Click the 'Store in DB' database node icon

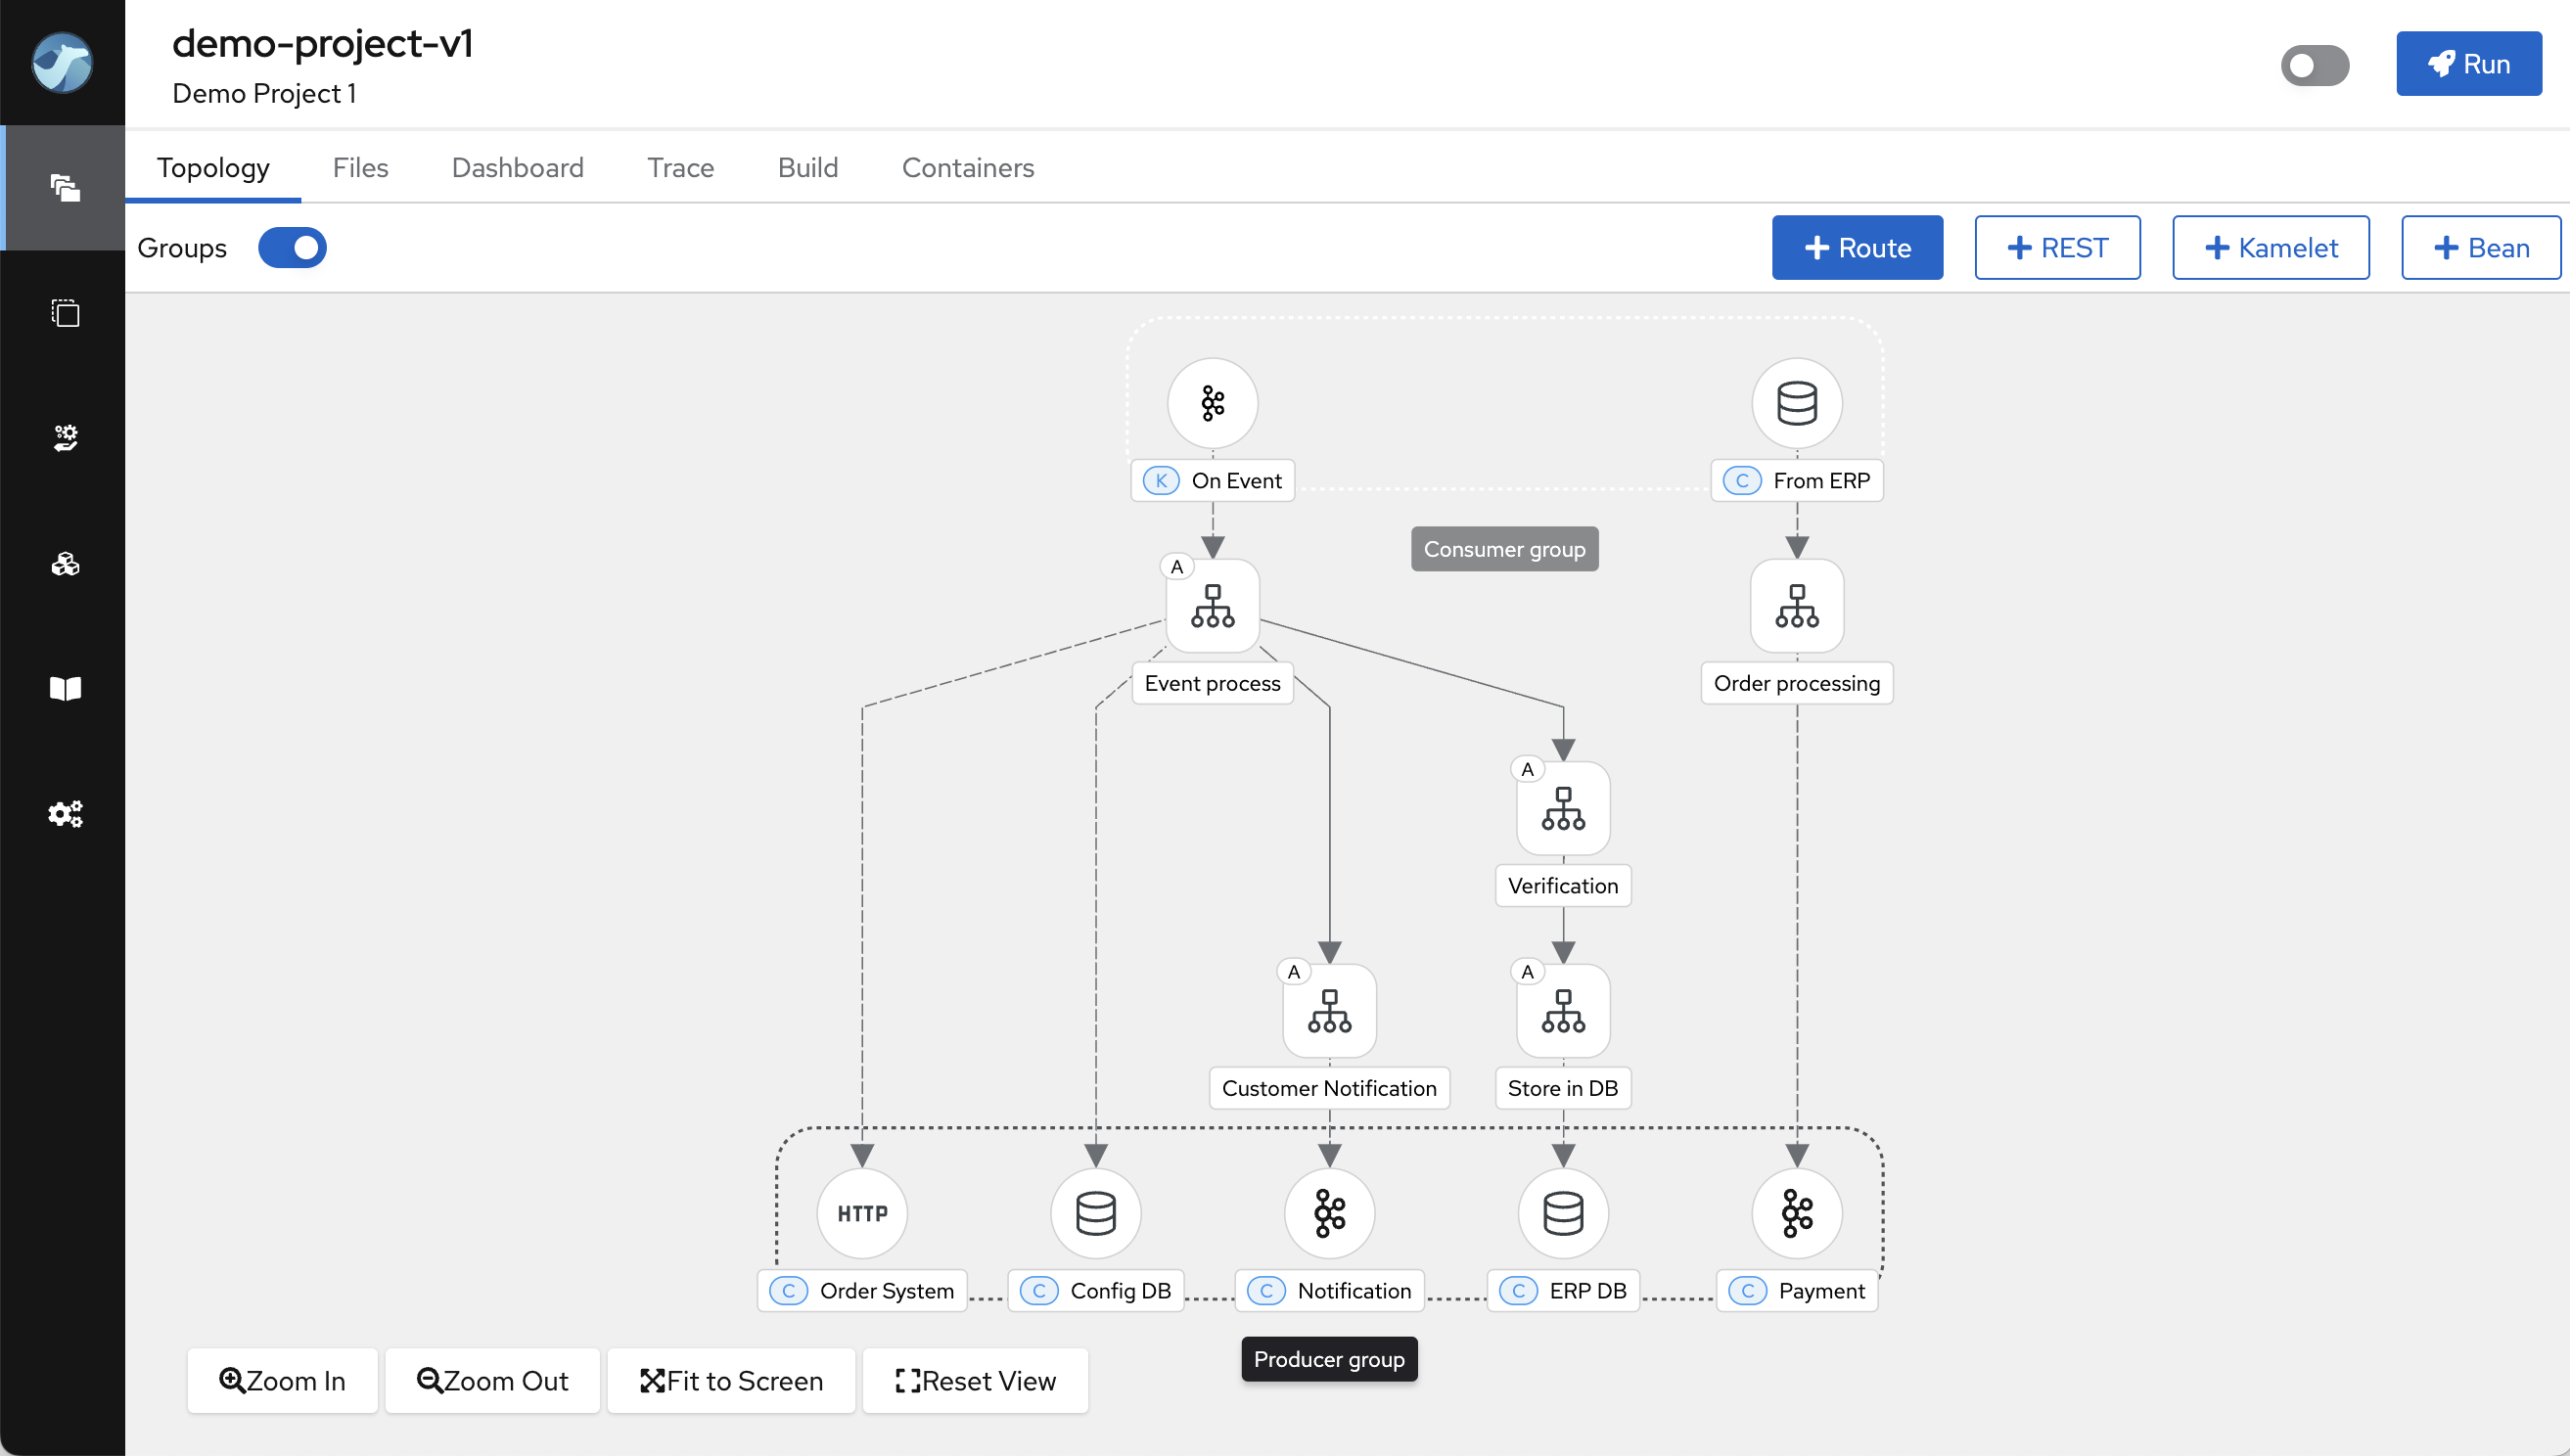click(1560, 1010)
